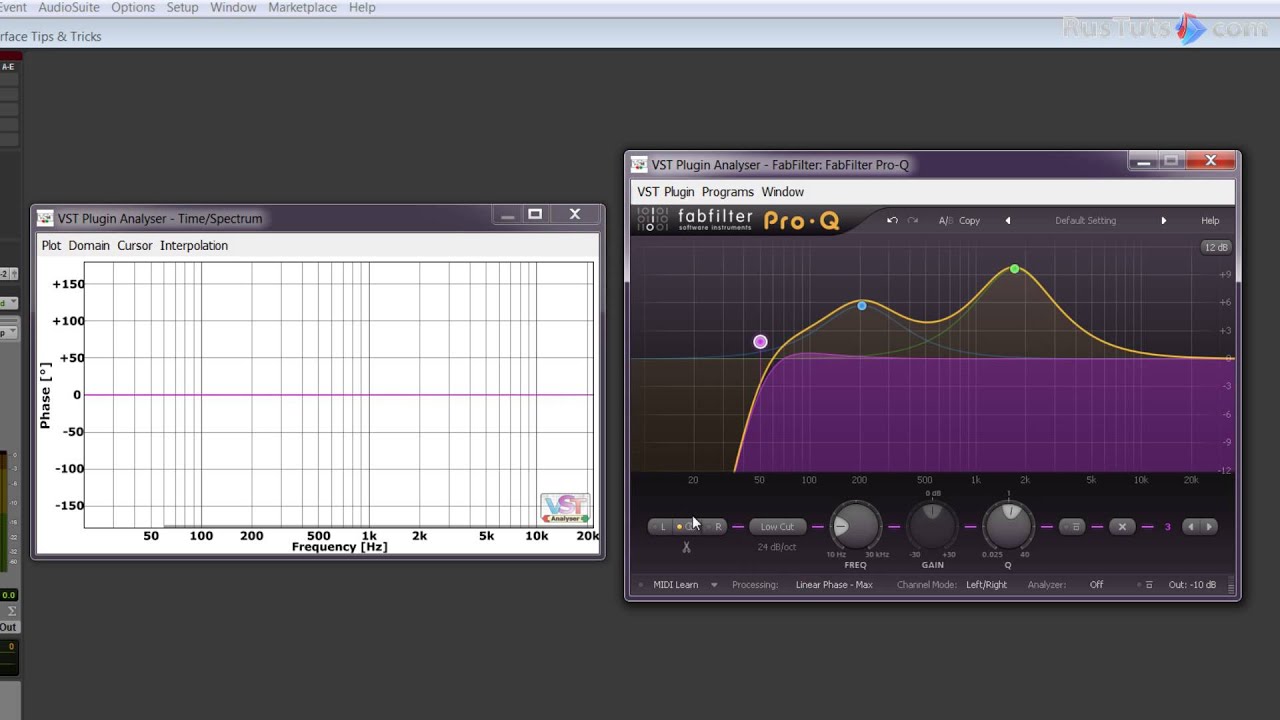Toggle the band bypass button beside the Q knob
1280x720 pixels.
(x=1072, y=527)
